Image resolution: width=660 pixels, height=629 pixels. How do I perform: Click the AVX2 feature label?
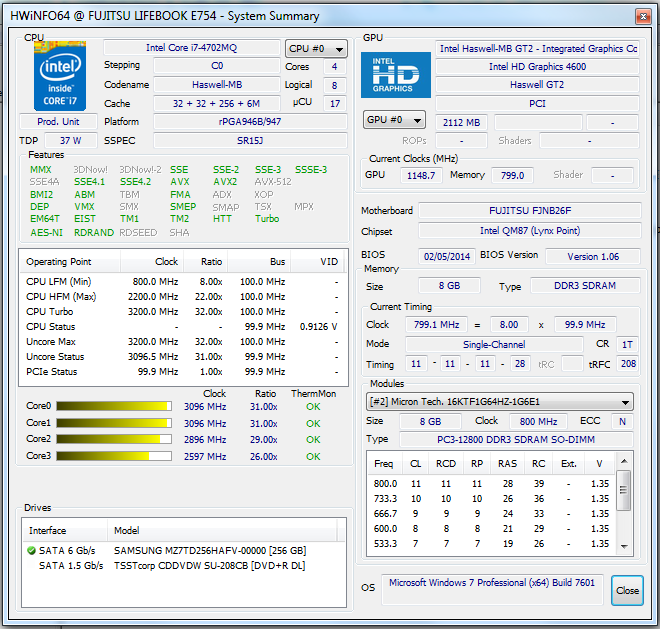point(225,182)
